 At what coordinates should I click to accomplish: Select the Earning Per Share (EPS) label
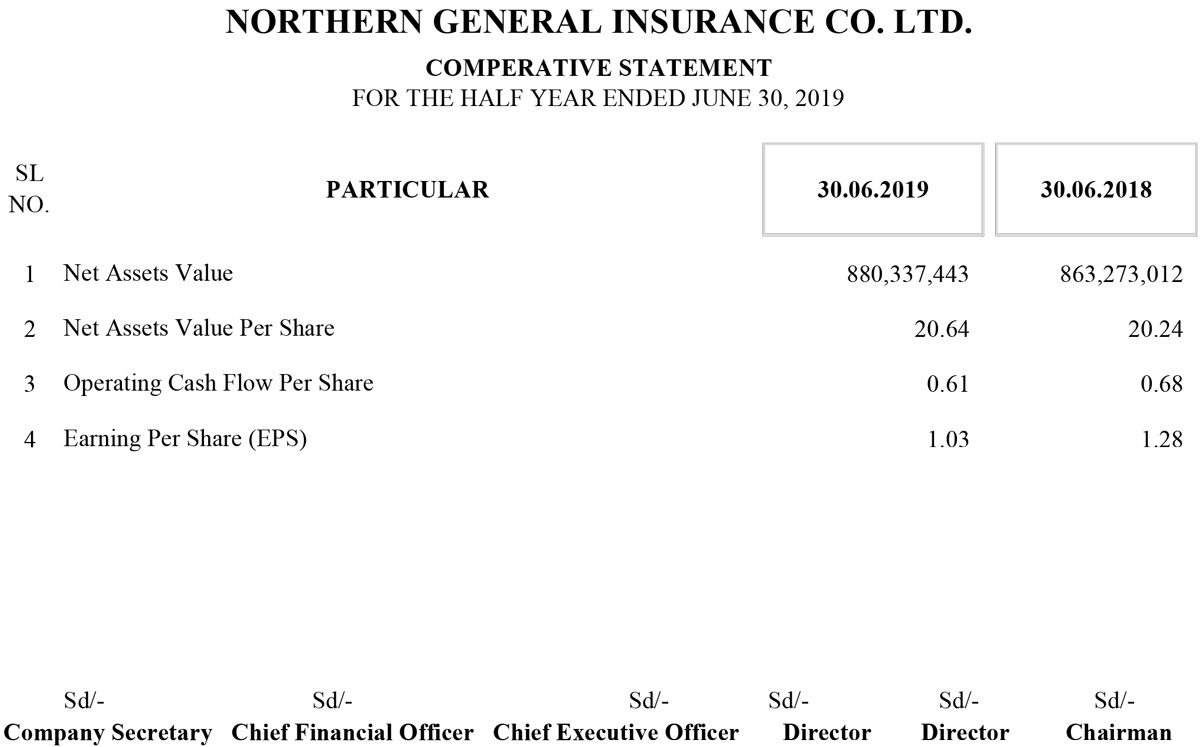click(x=184, y=438)
